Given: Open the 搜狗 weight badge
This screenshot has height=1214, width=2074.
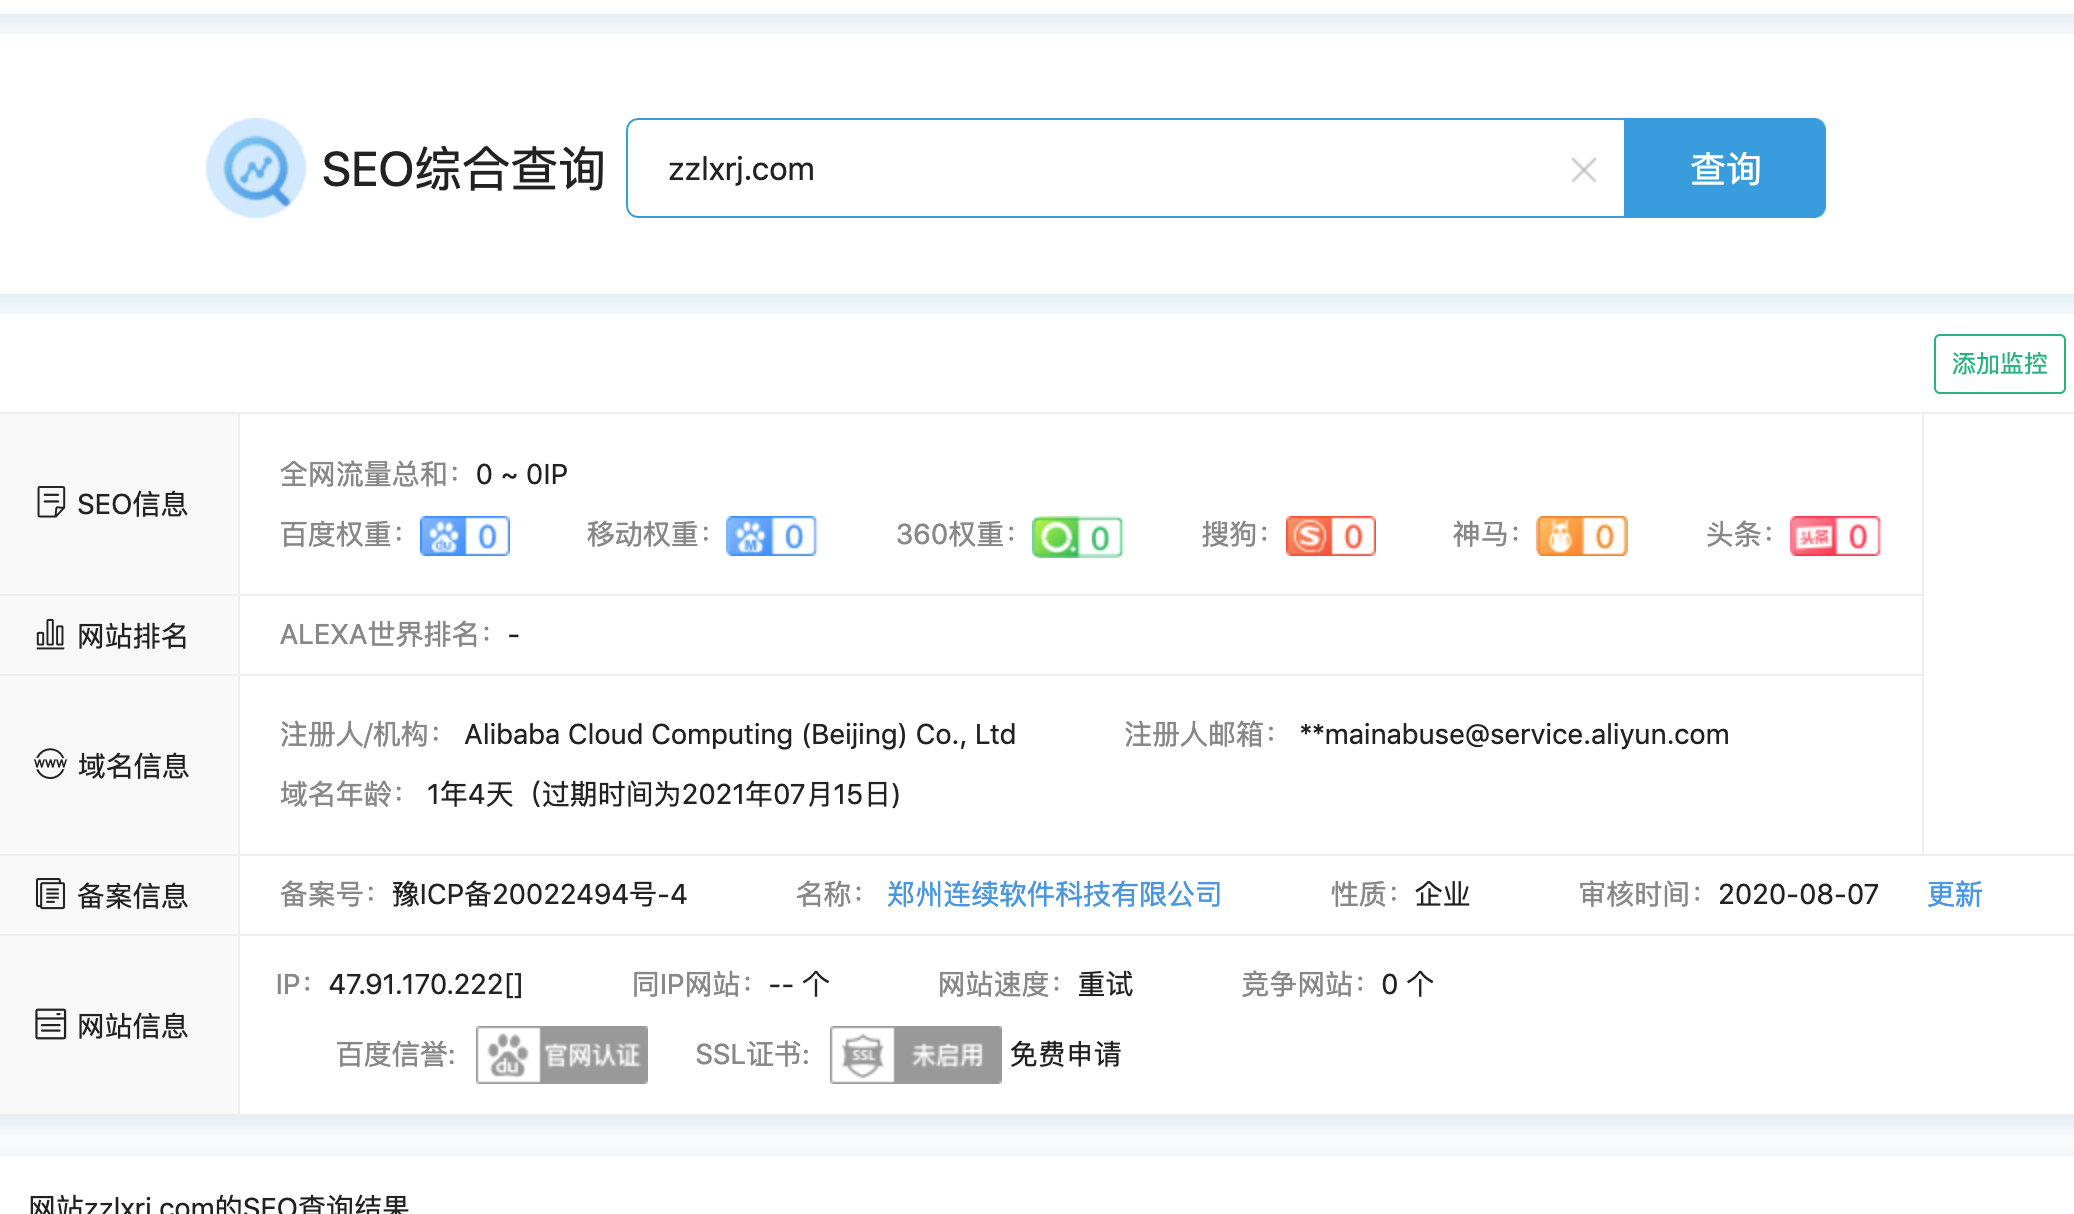Looking at the screenshot, I should click(1331, 536).
